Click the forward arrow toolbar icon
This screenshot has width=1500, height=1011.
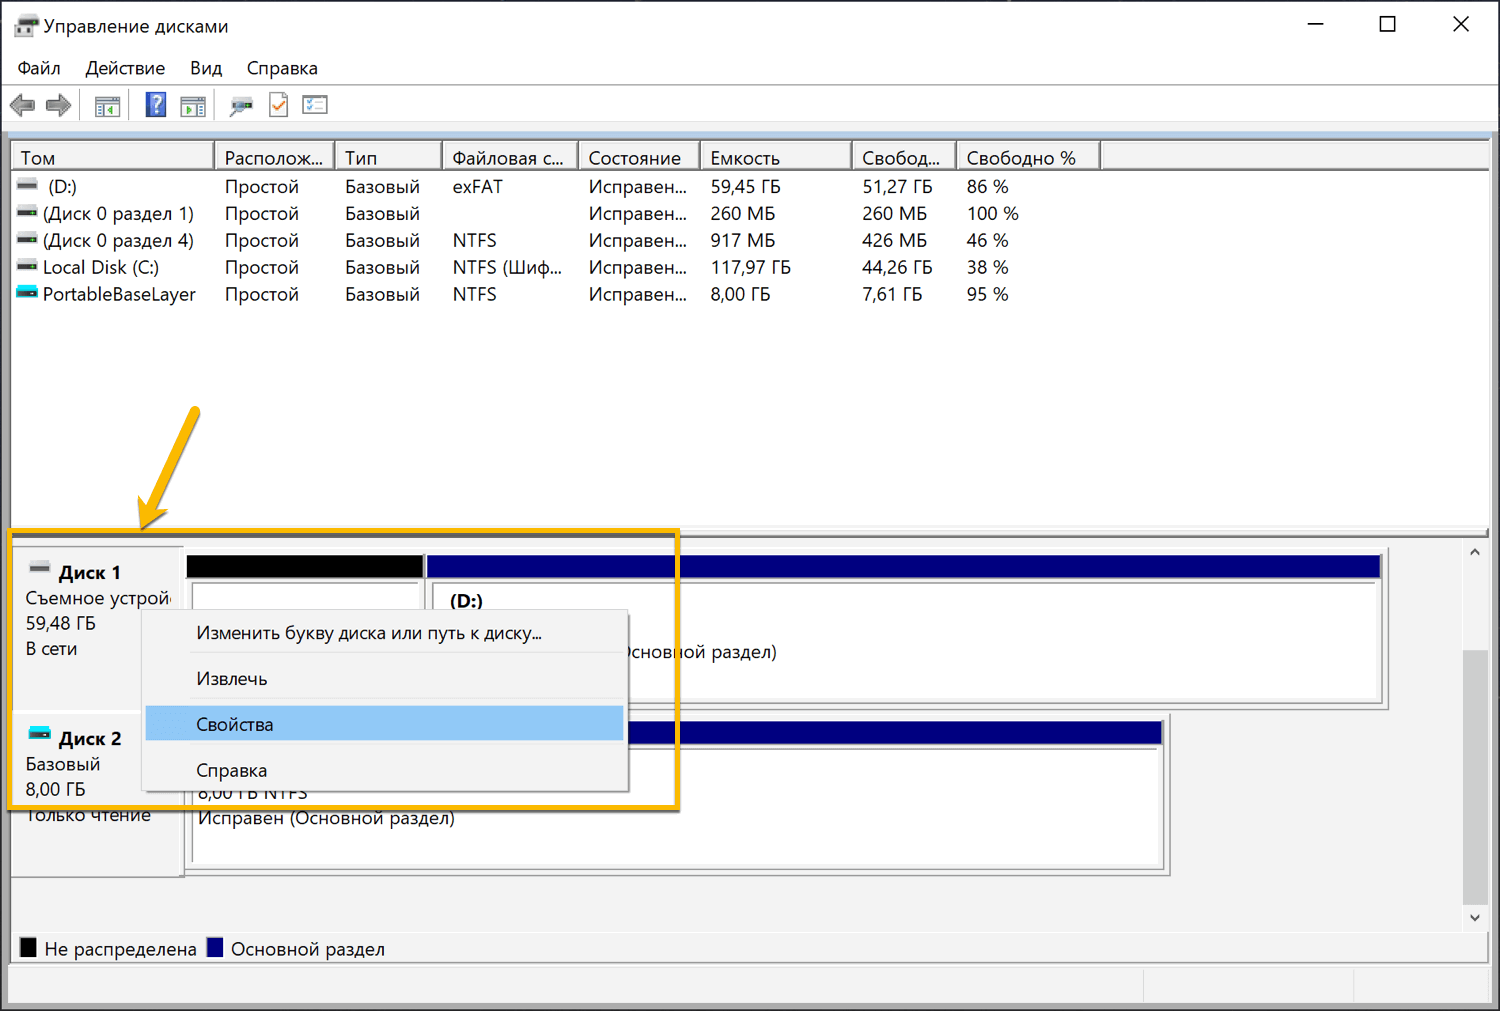tap(59, 105)
